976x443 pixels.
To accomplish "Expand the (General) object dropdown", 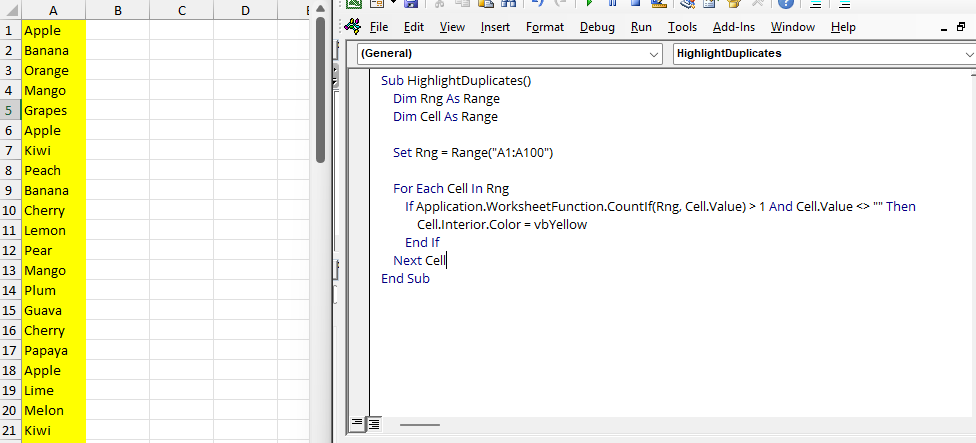I will click(654, 54).
